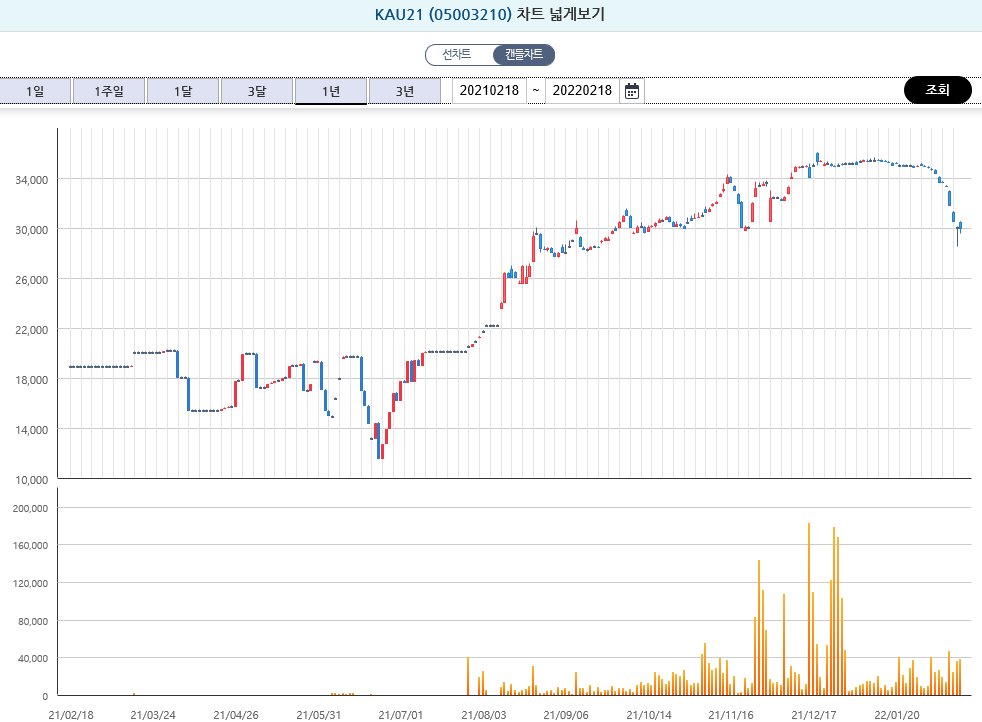This screenshot has height=722, width=982.
Task: Click the 22/01/20 date axis label
Action: [x=897, y=715]
